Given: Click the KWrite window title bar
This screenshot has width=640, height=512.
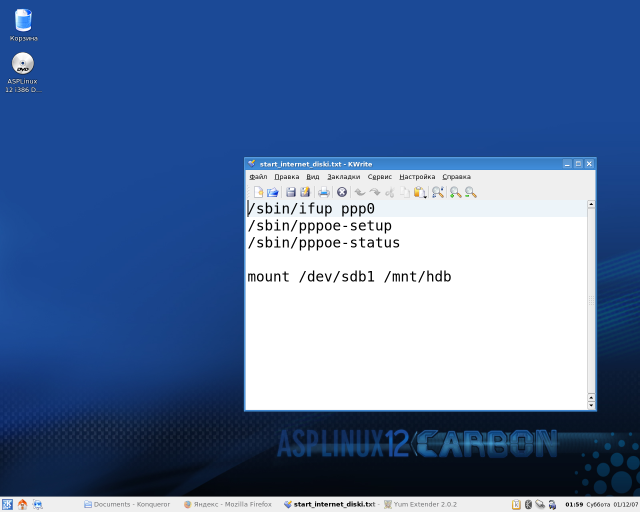Looking at the screenshot, I should [408, 164].
